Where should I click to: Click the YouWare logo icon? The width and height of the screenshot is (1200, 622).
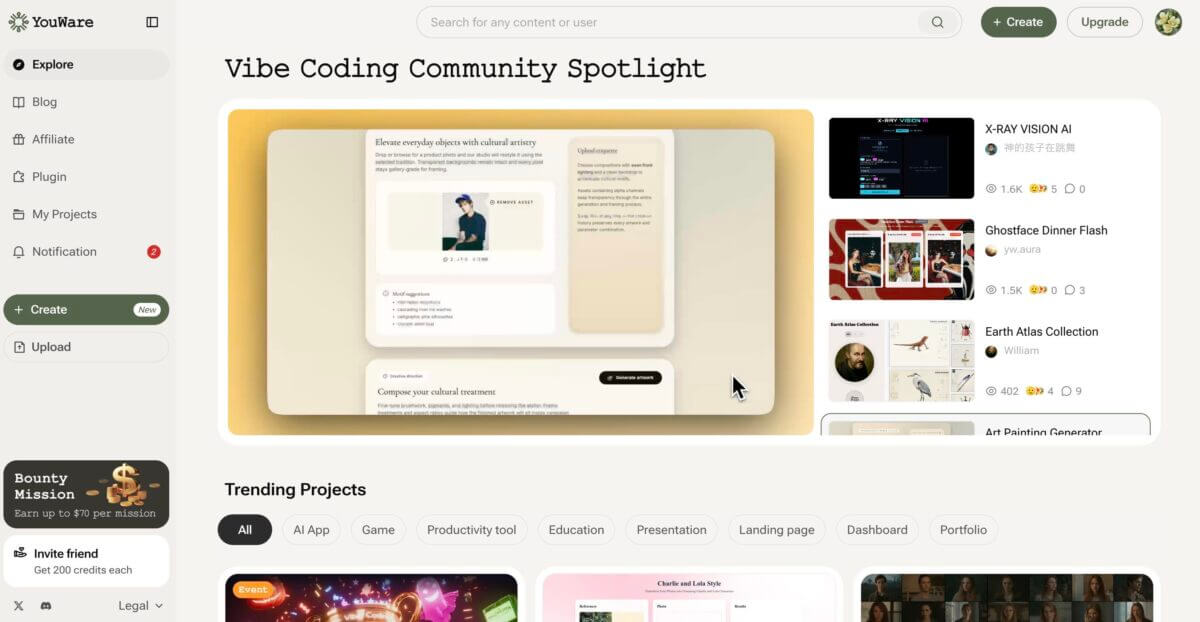click(x=18, y=22)
